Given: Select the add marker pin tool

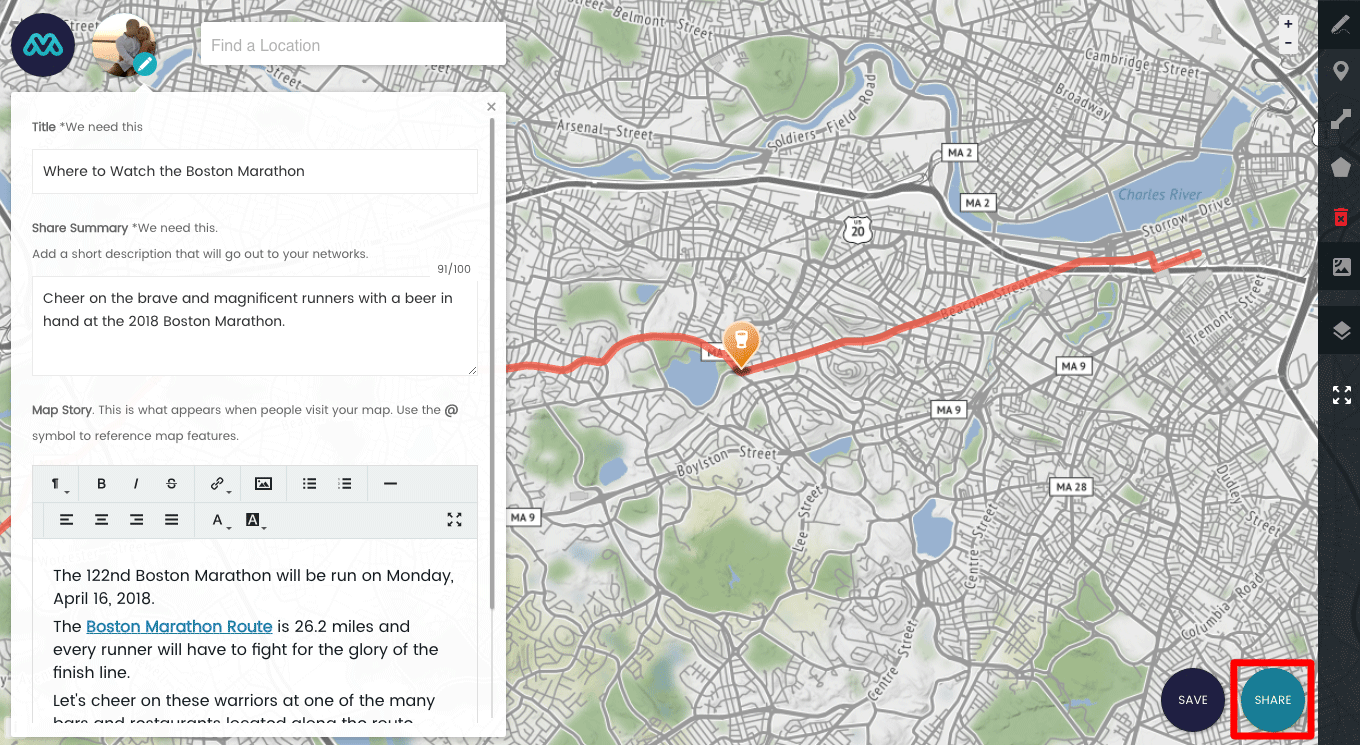Looking at the screenshot, I should 1341,72.
